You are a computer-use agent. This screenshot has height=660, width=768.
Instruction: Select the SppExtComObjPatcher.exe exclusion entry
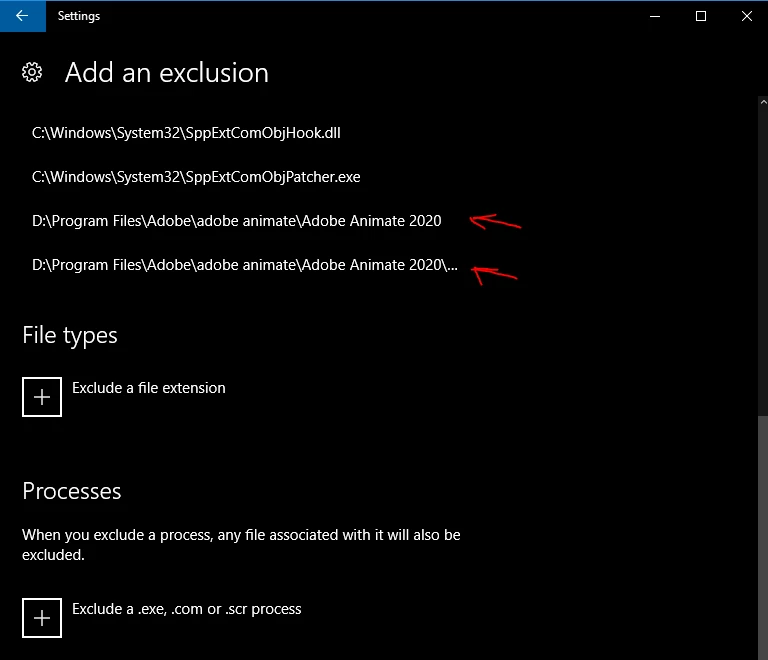point(196,177)
